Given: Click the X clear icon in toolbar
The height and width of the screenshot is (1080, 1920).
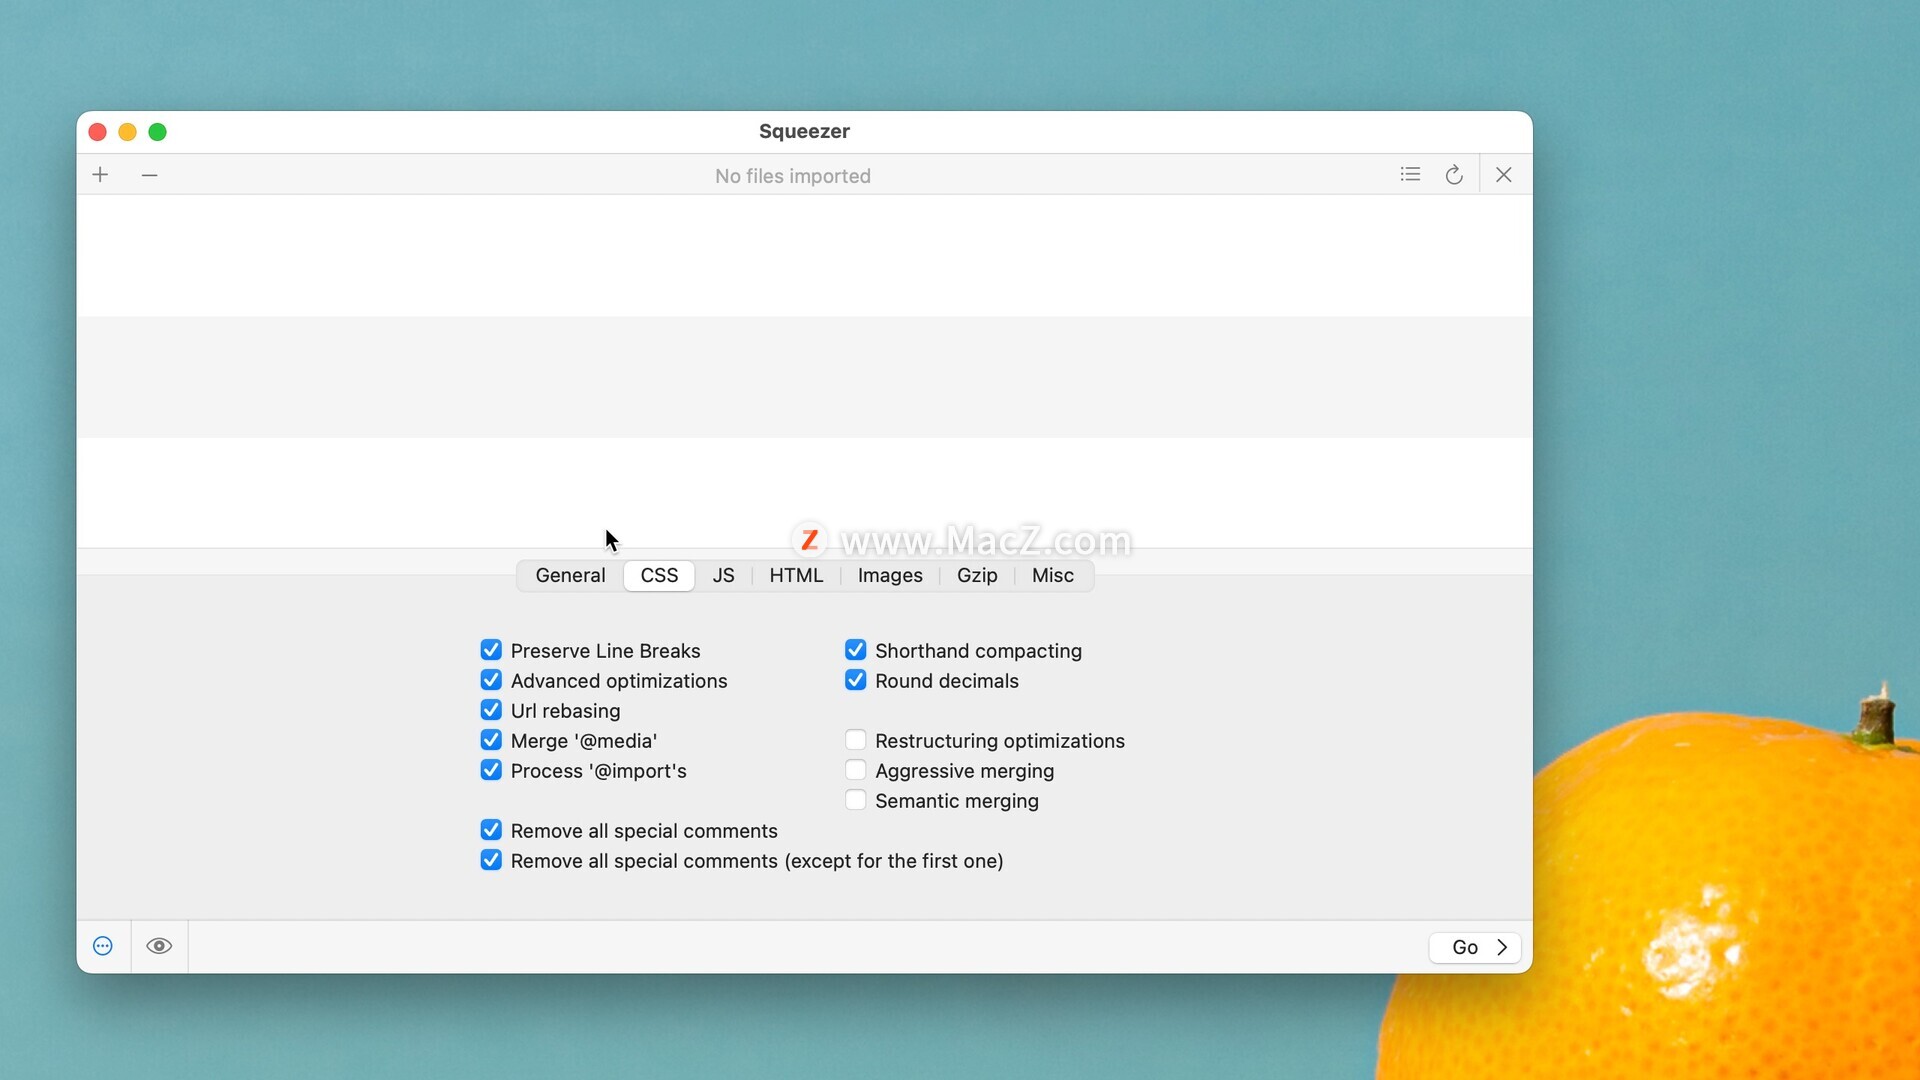Looking at the screenshot, I should 1503,175.
